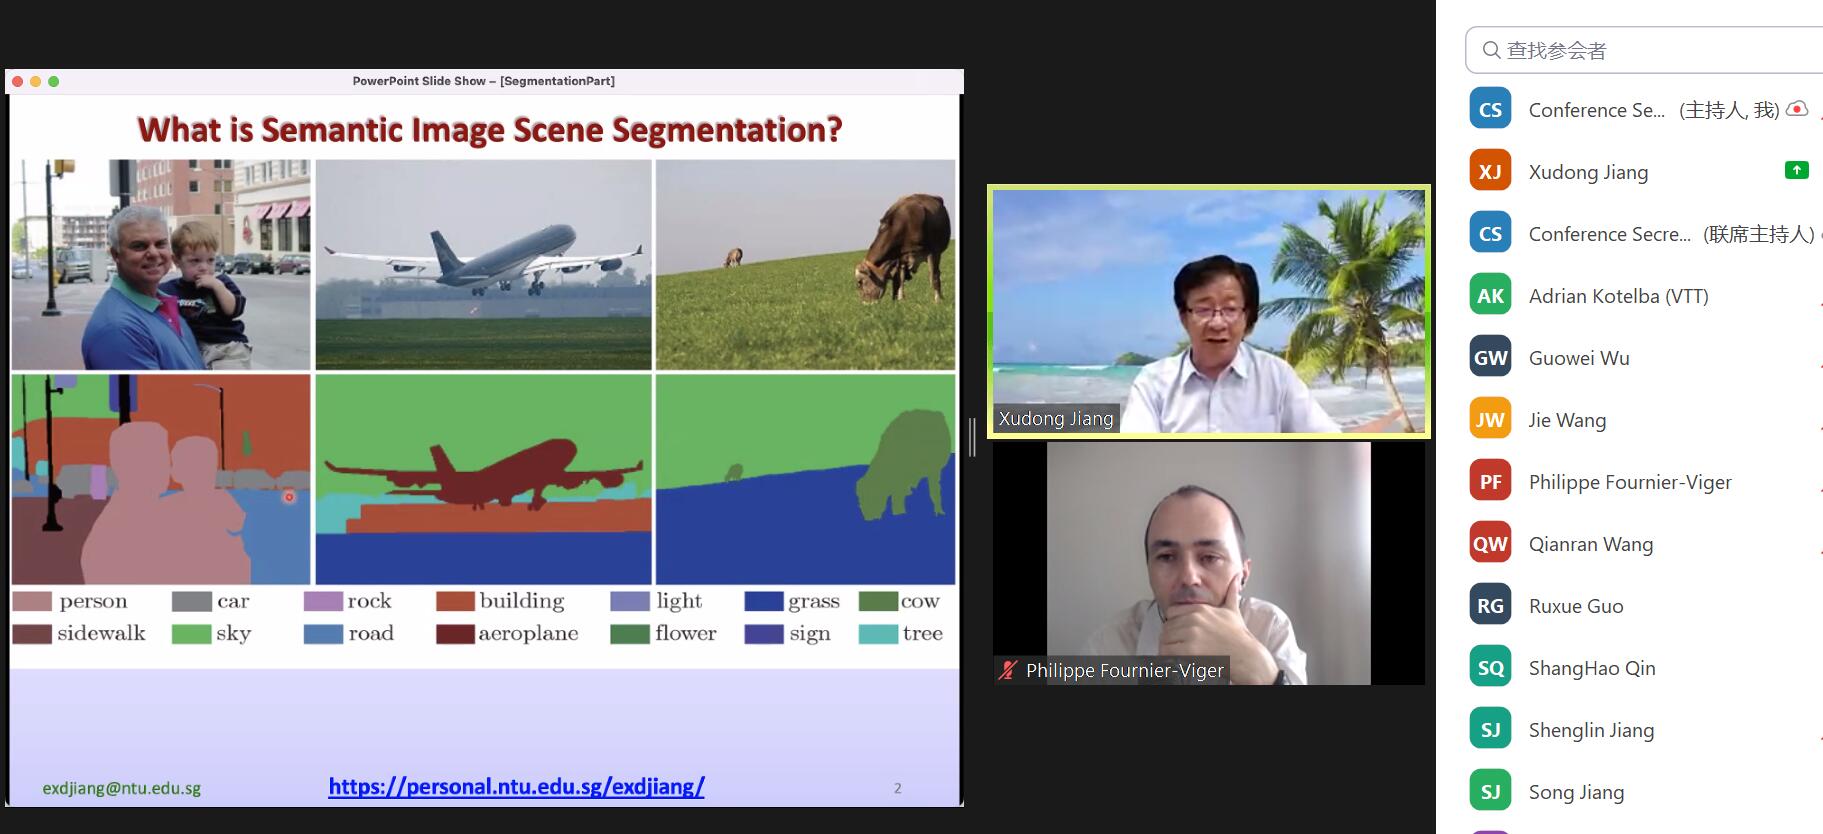This screenshot has width=1823, height=834.
Task: Click Jie Wang's JW avatar
Action: click(x=1490, y=419)
